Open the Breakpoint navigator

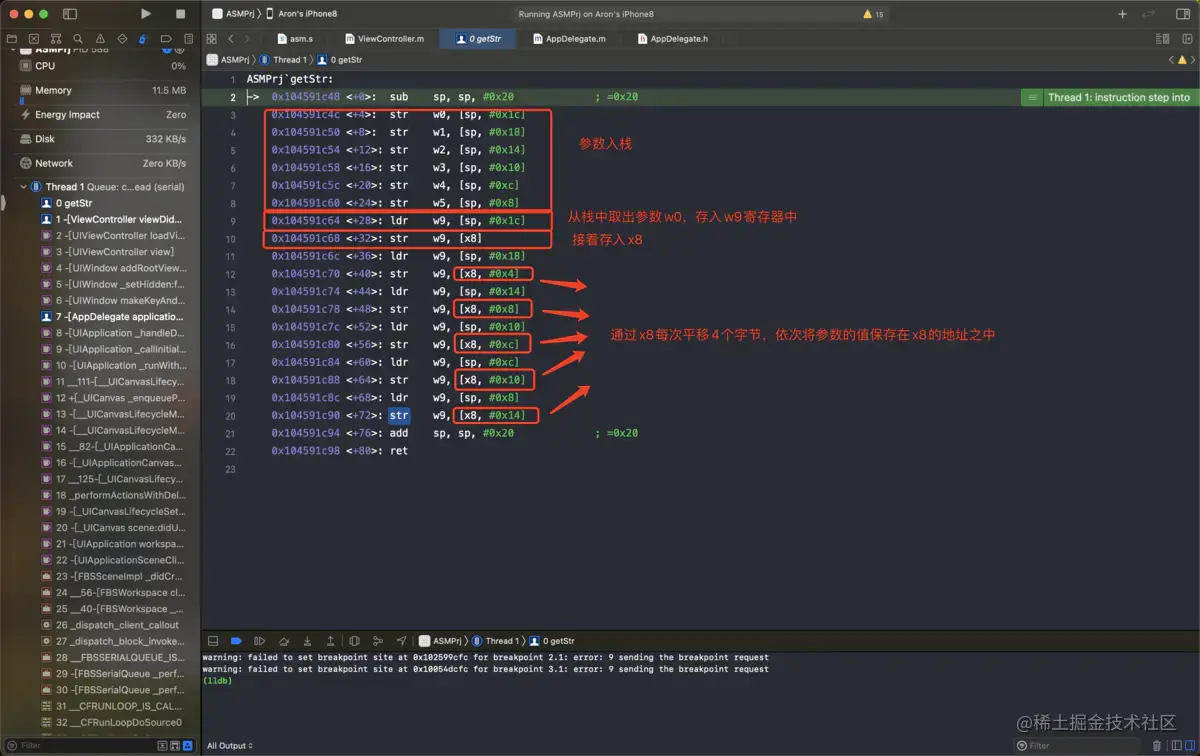(x=165, y=39)
